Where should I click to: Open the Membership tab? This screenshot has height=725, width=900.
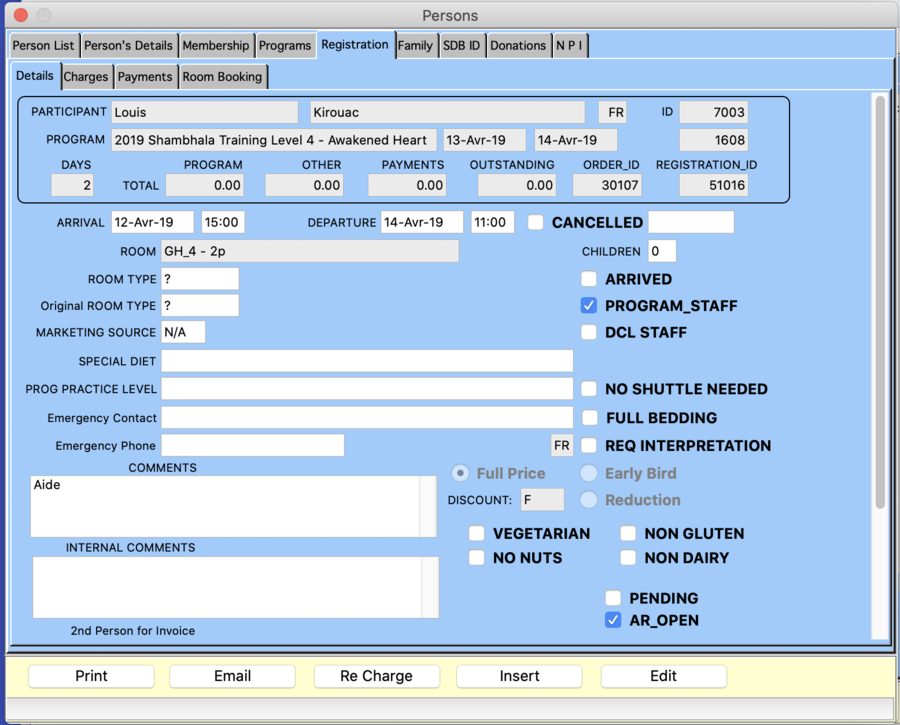(x=215, y=45)
